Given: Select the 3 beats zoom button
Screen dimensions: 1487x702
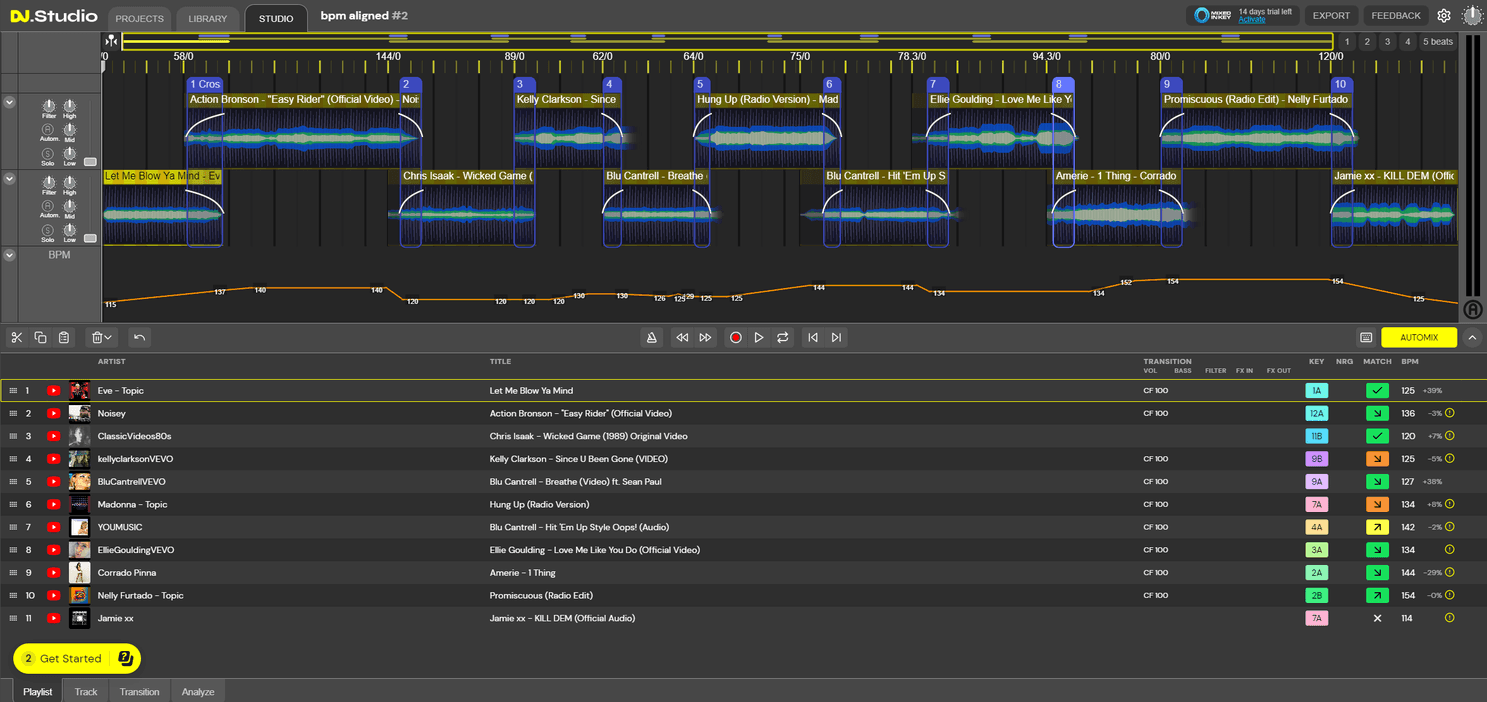Looking at the screenshot, I should coord(1387,42).
